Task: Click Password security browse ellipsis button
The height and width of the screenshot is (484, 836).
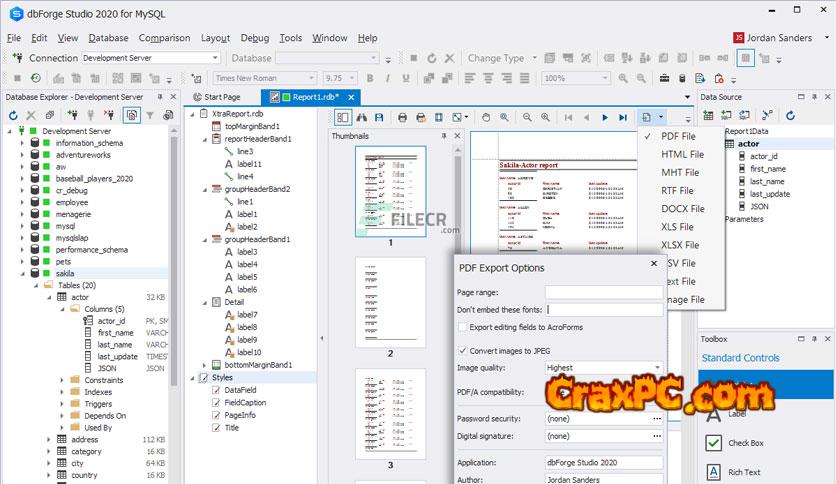Action: (656, 418)
